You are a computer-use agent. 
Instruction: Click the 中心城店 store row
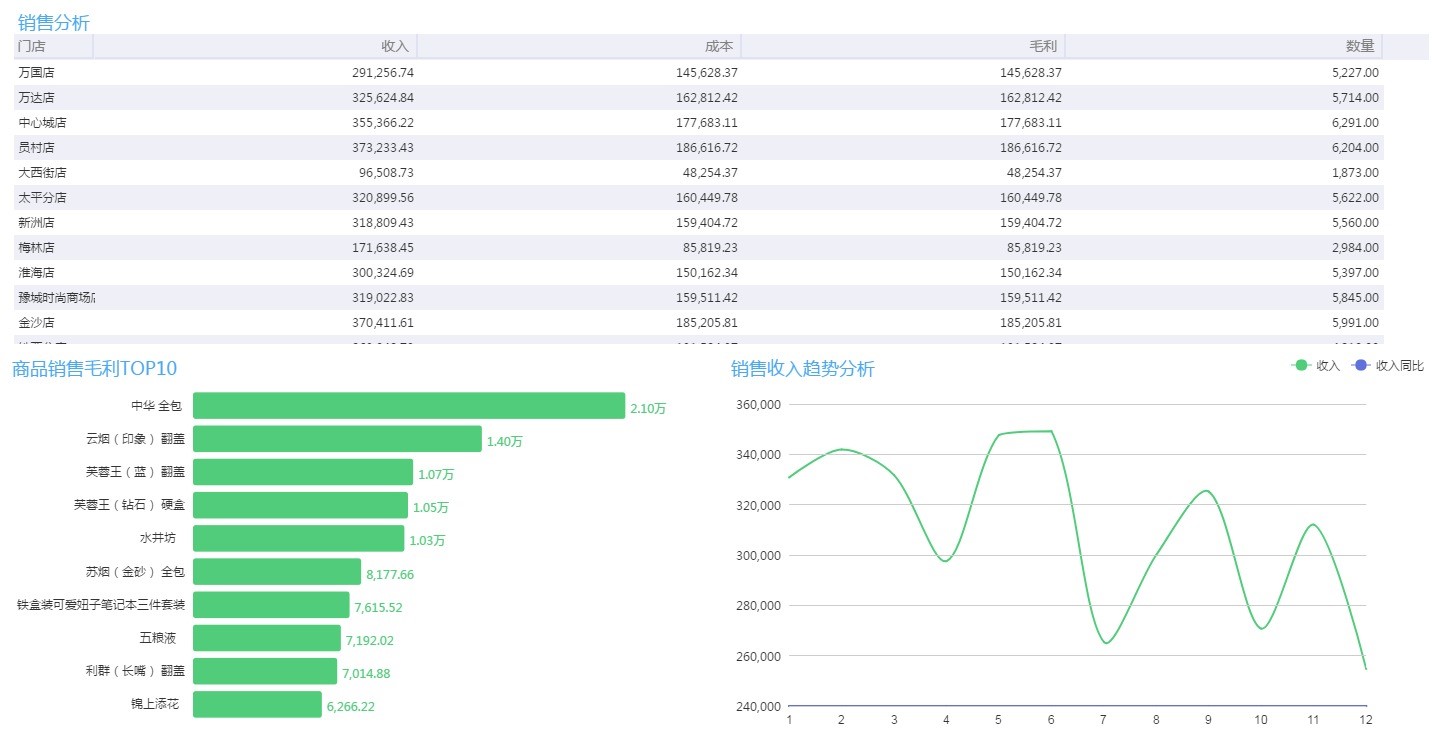tap(42, 123)
